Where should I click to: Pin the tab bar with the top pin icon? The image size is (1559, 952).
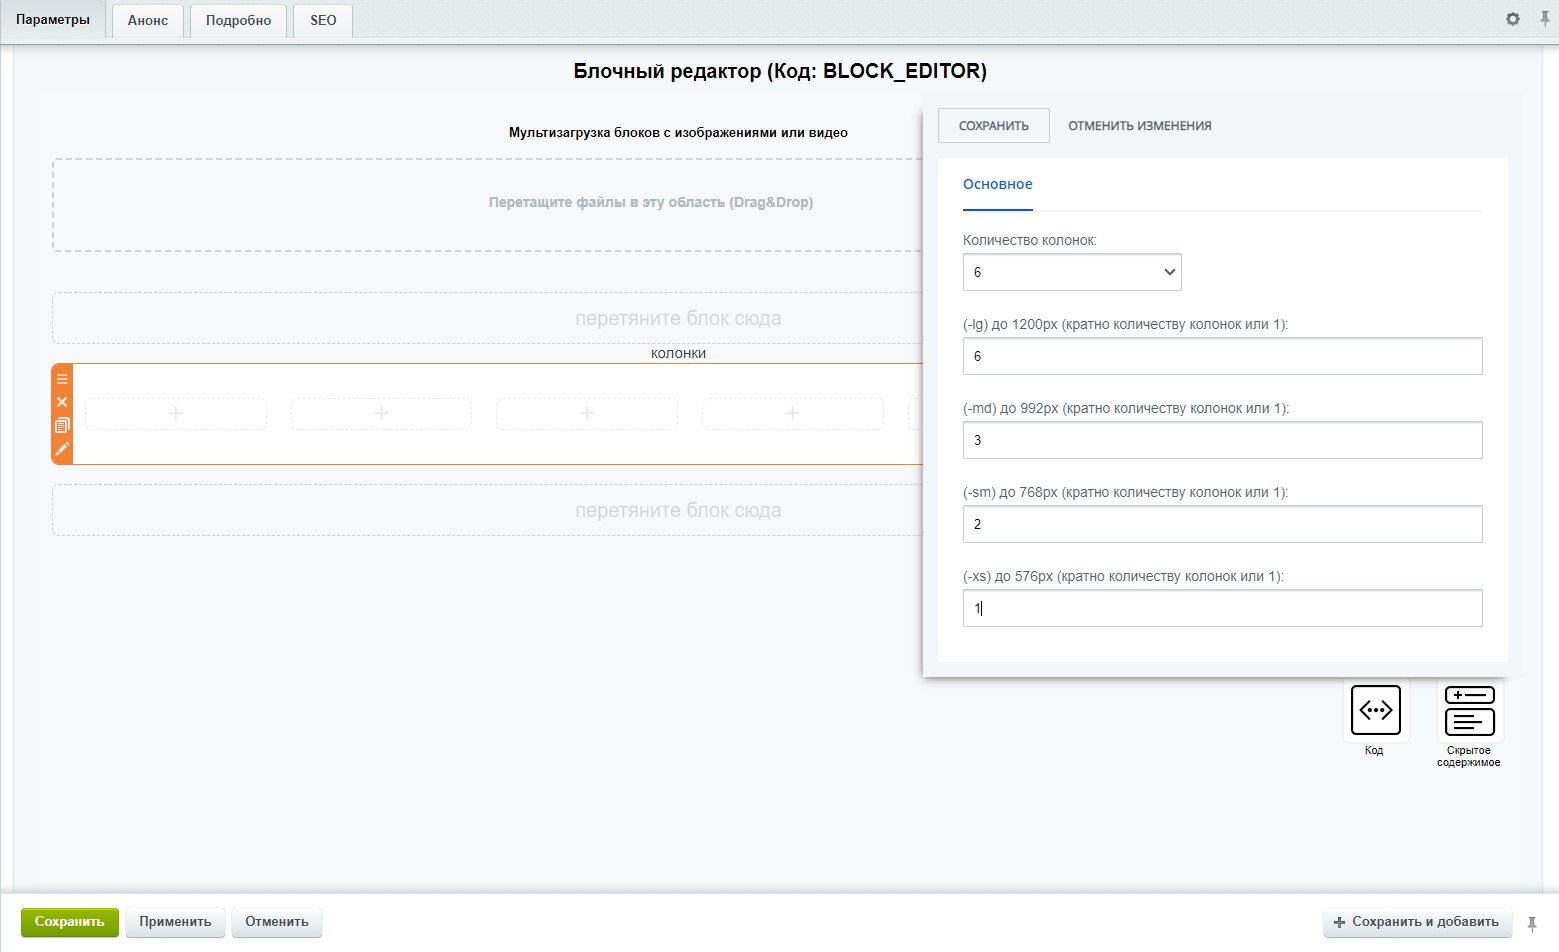pyautogui.click(x=1544, y=19)
